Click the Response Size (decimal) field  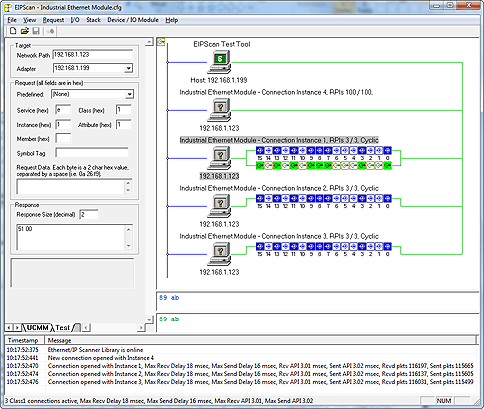89,215
